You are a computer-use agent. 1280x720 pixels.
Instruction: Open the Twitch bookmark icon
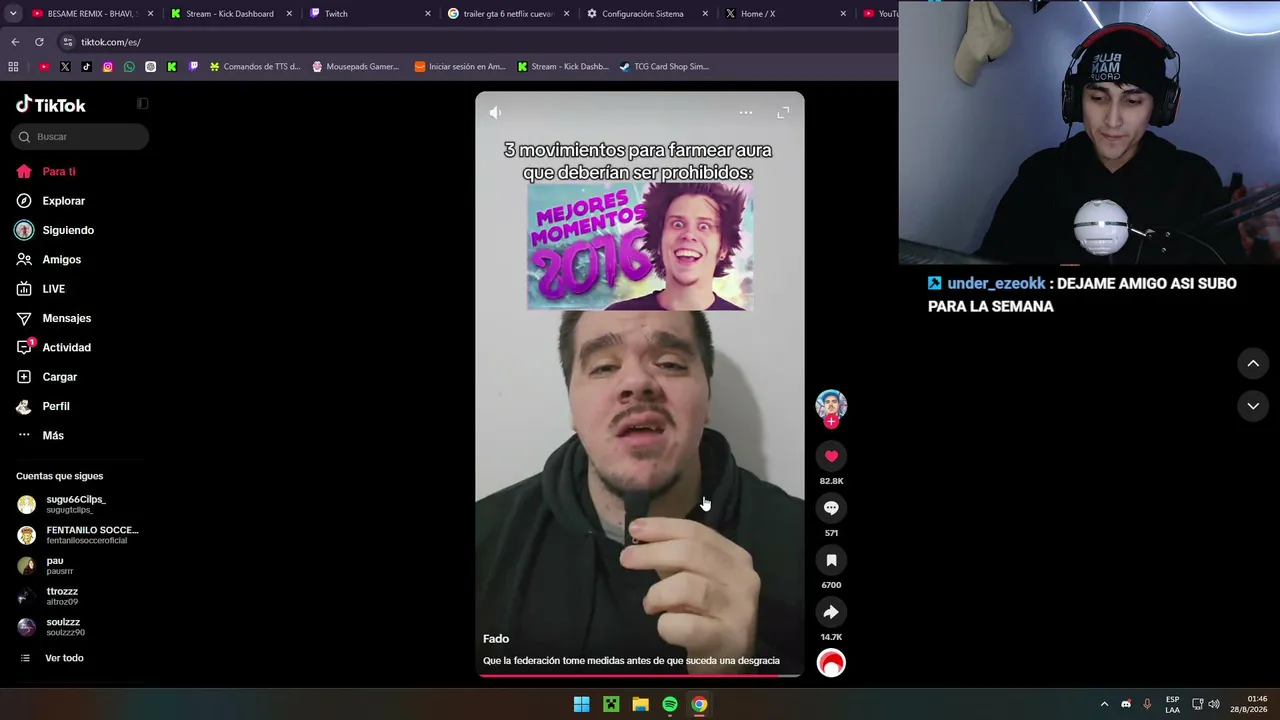193,67
